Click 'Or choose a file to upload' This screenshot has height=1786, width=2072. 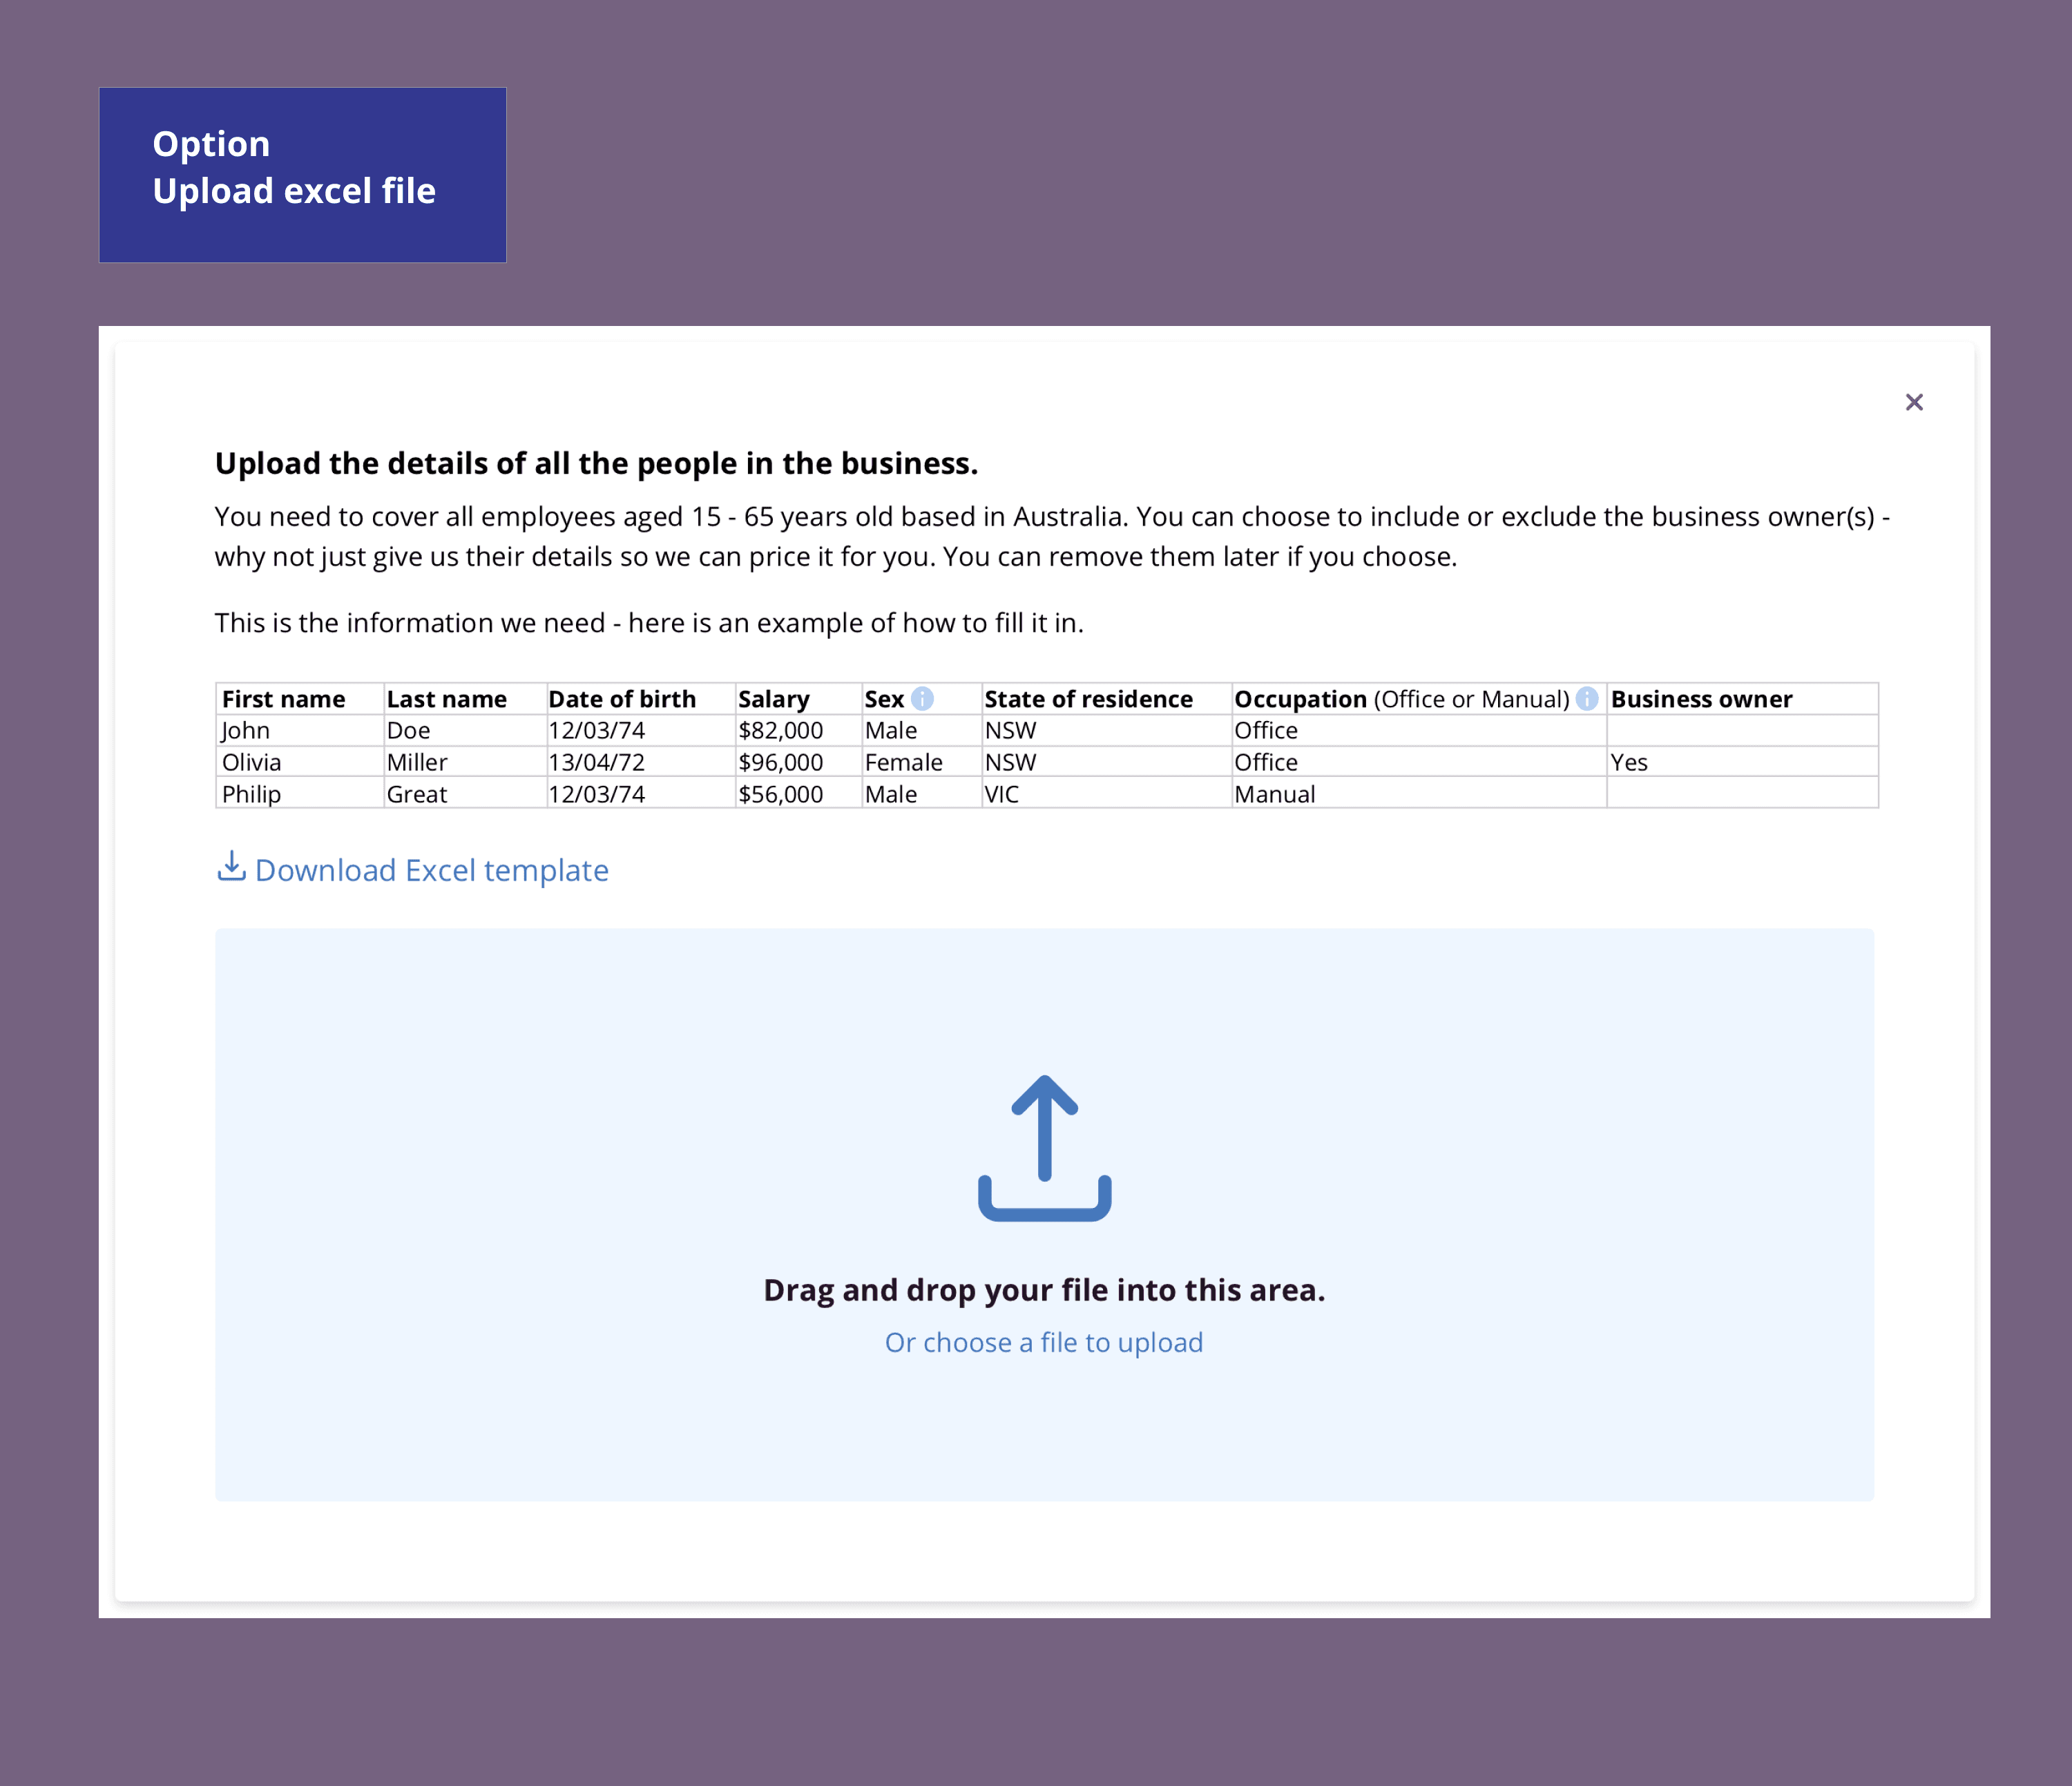tap(1043, 1342)
